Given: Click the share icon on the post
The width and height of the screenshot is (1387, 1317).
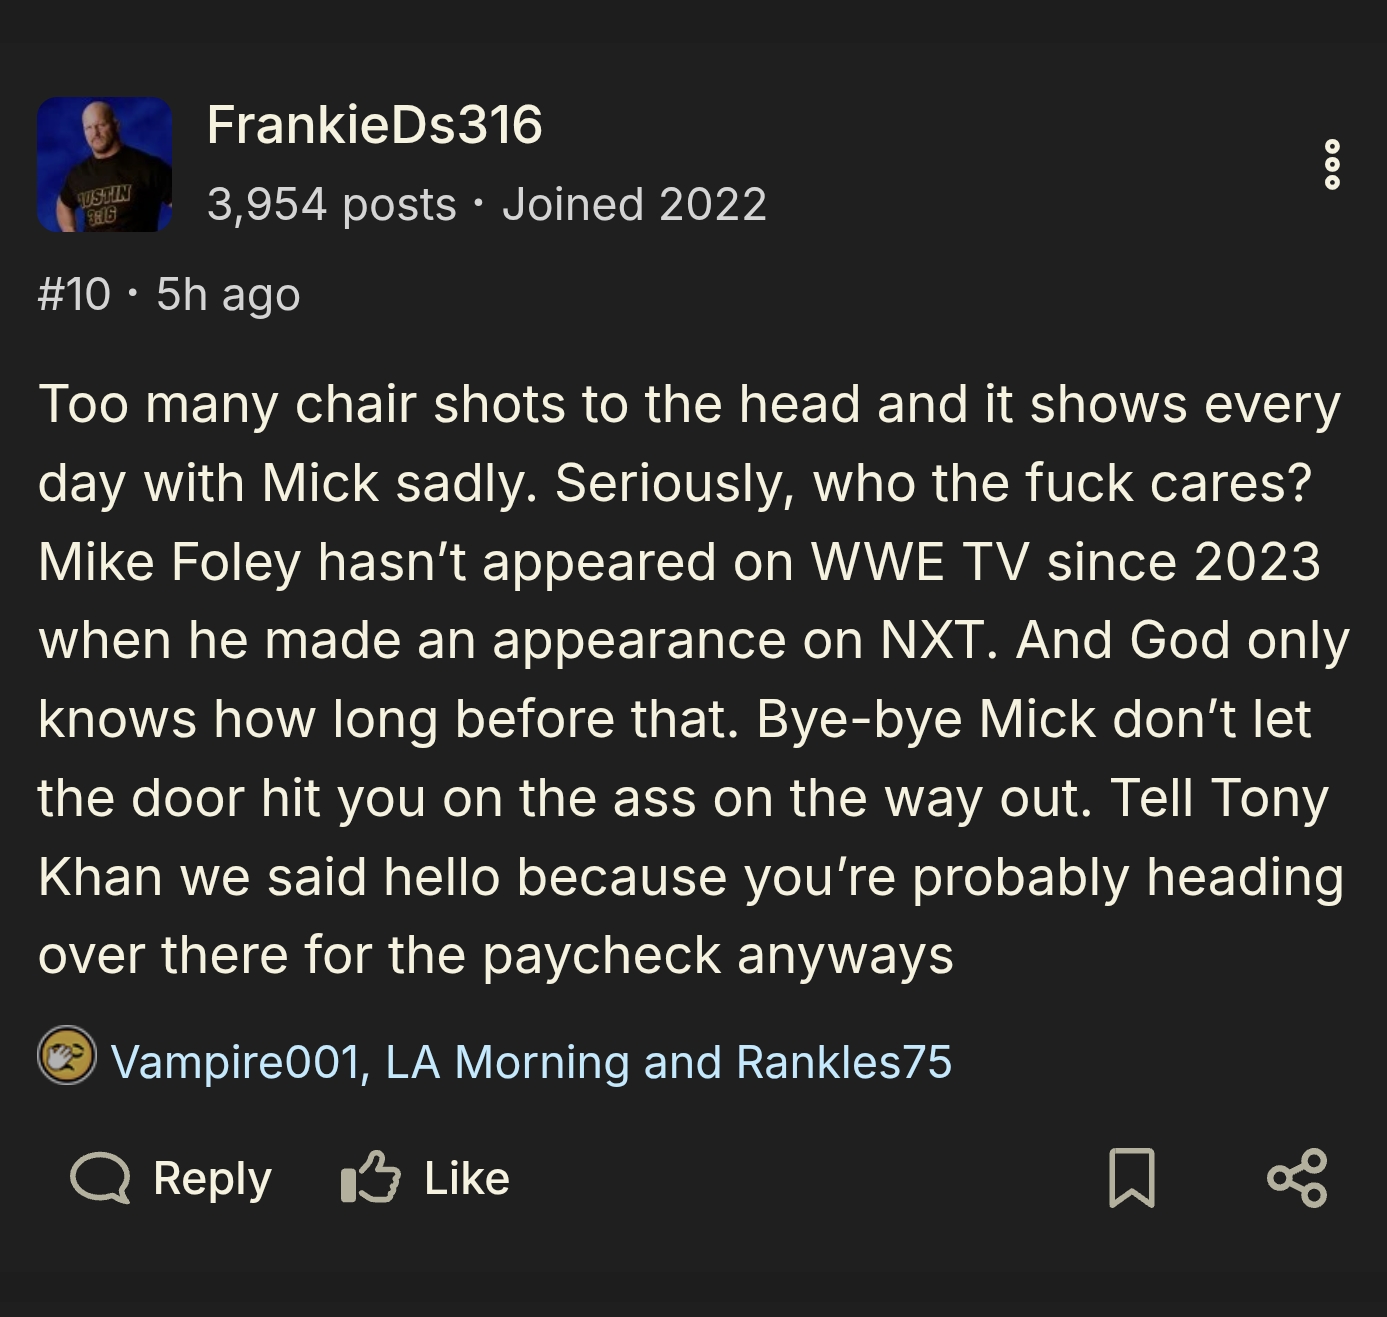Looking at the screenshot, I should pyautogui.click(x=1297, y=1178).
